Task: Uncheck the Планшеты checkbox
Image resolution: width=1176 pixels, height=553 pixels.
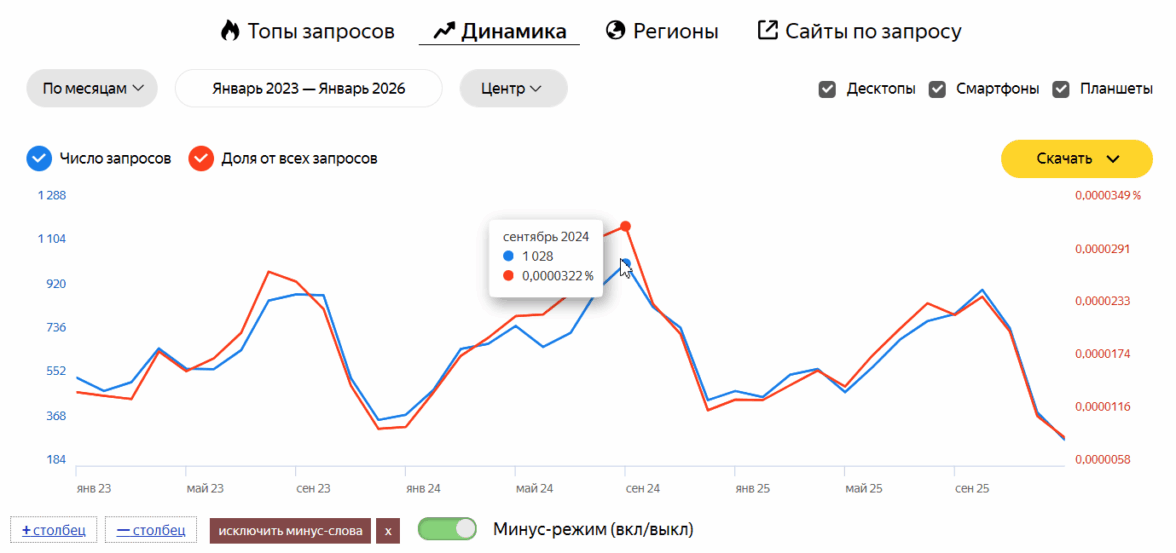Action: click(1061, 89)
